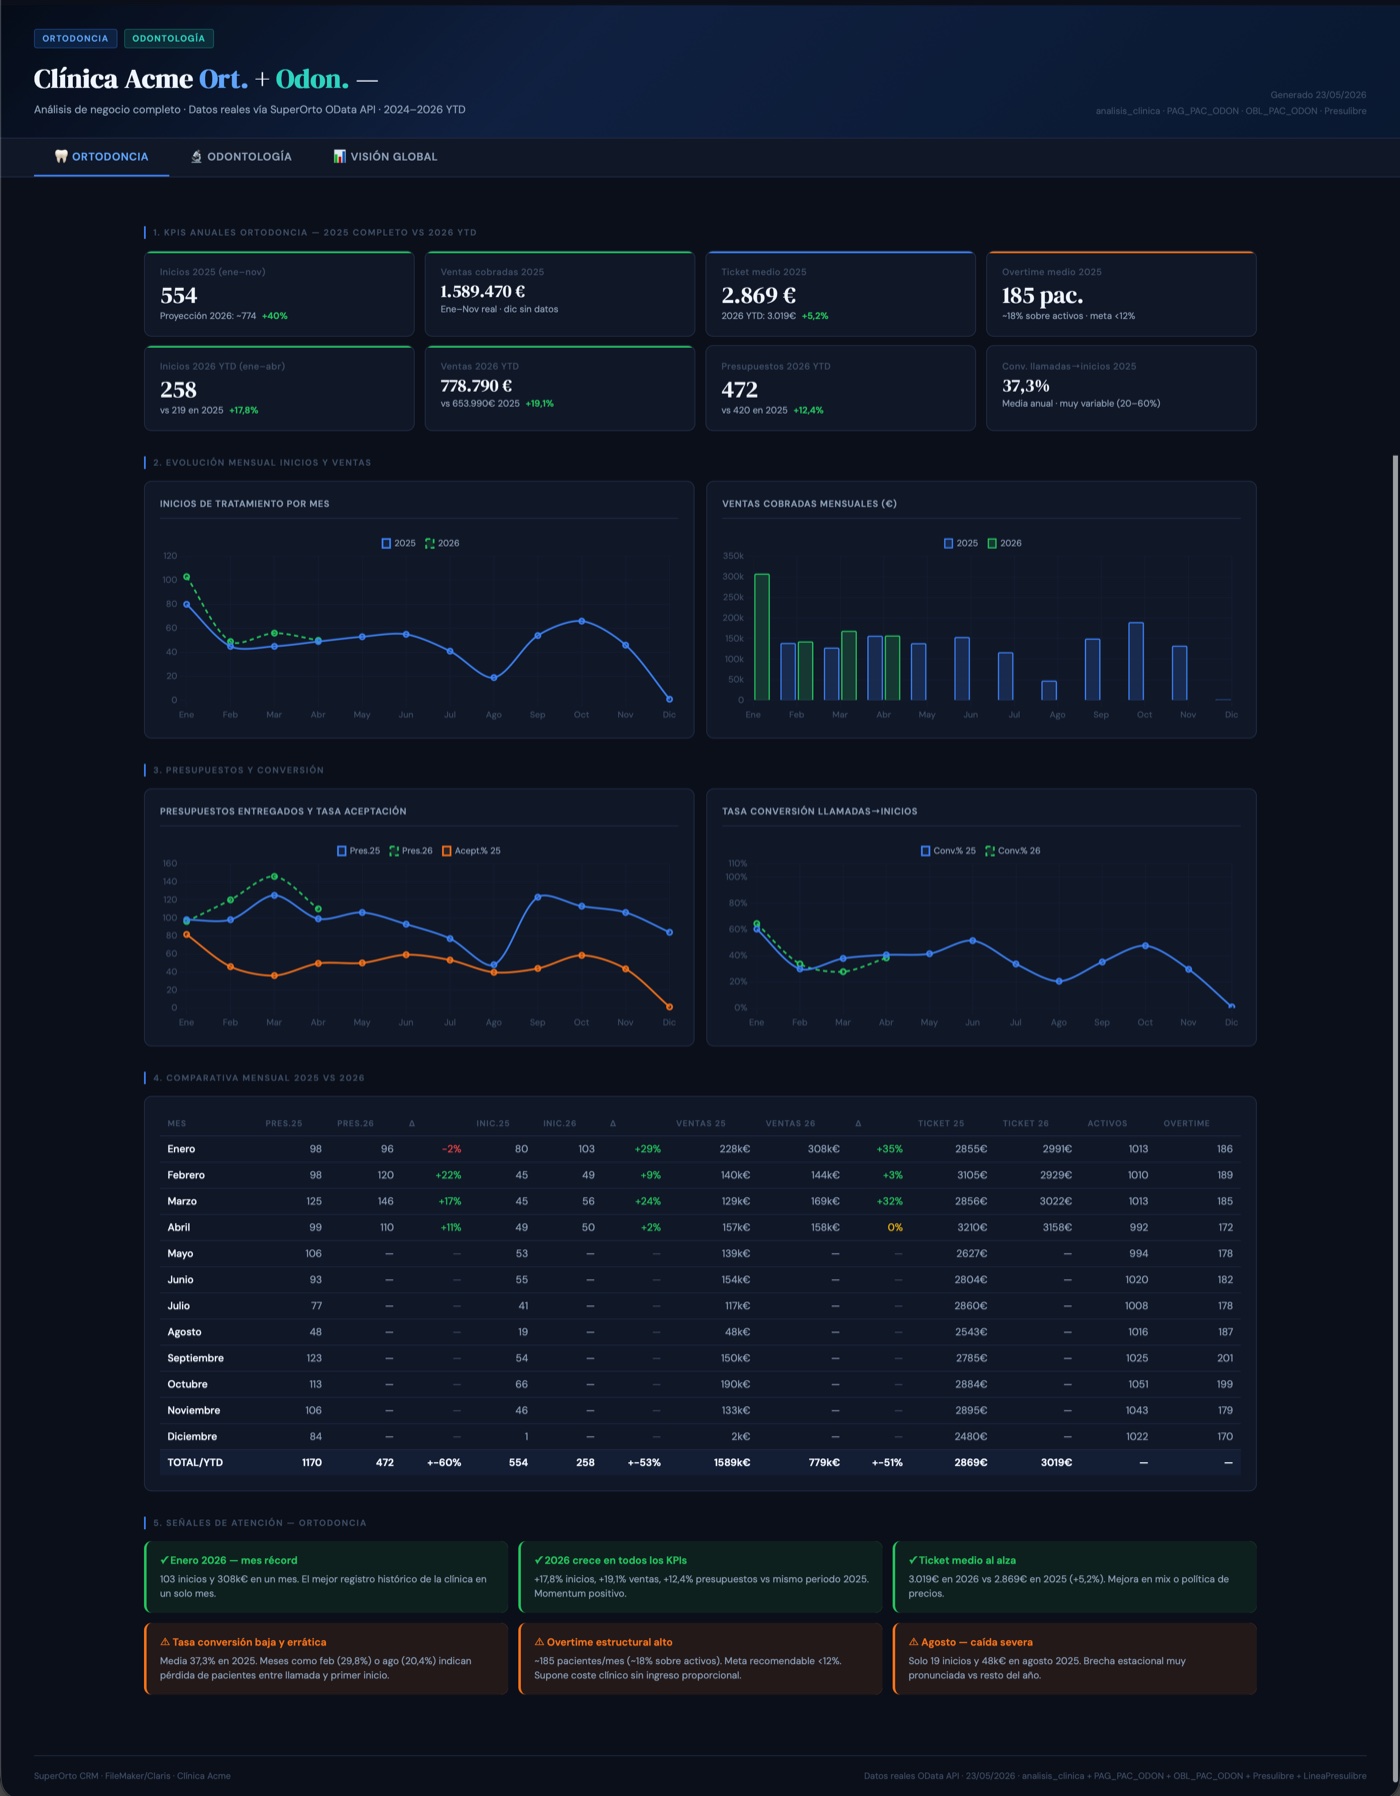The width and height of the screenshot is (1400, 1796).
Task: Click the OVERTIME column header
Action: (x=1186, y=1123)
